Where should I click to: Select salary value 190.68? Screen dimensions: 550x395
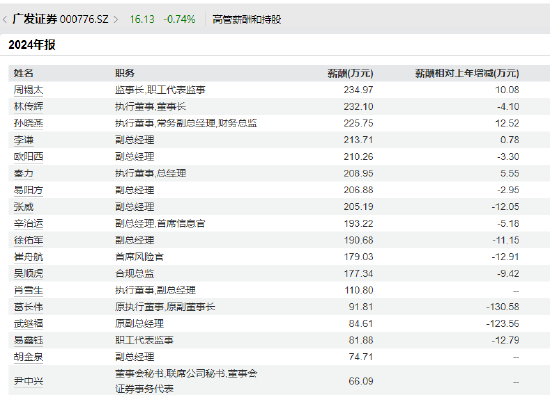pos(358,240)
